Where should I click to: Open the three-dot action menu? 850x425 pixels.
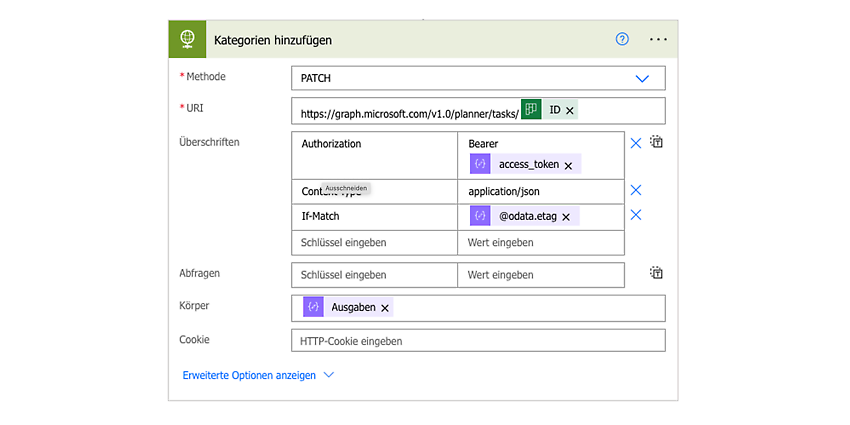click(x=658, y=40)
